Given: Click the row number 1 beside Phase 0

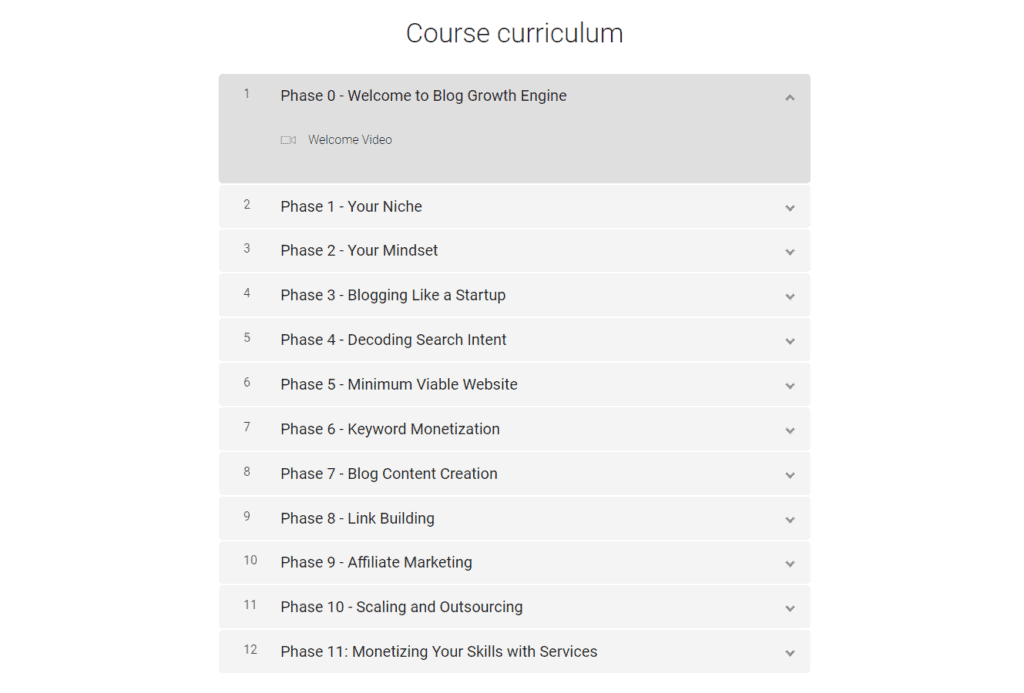Looking at the screenshot, I should click(x=247, y=93).
